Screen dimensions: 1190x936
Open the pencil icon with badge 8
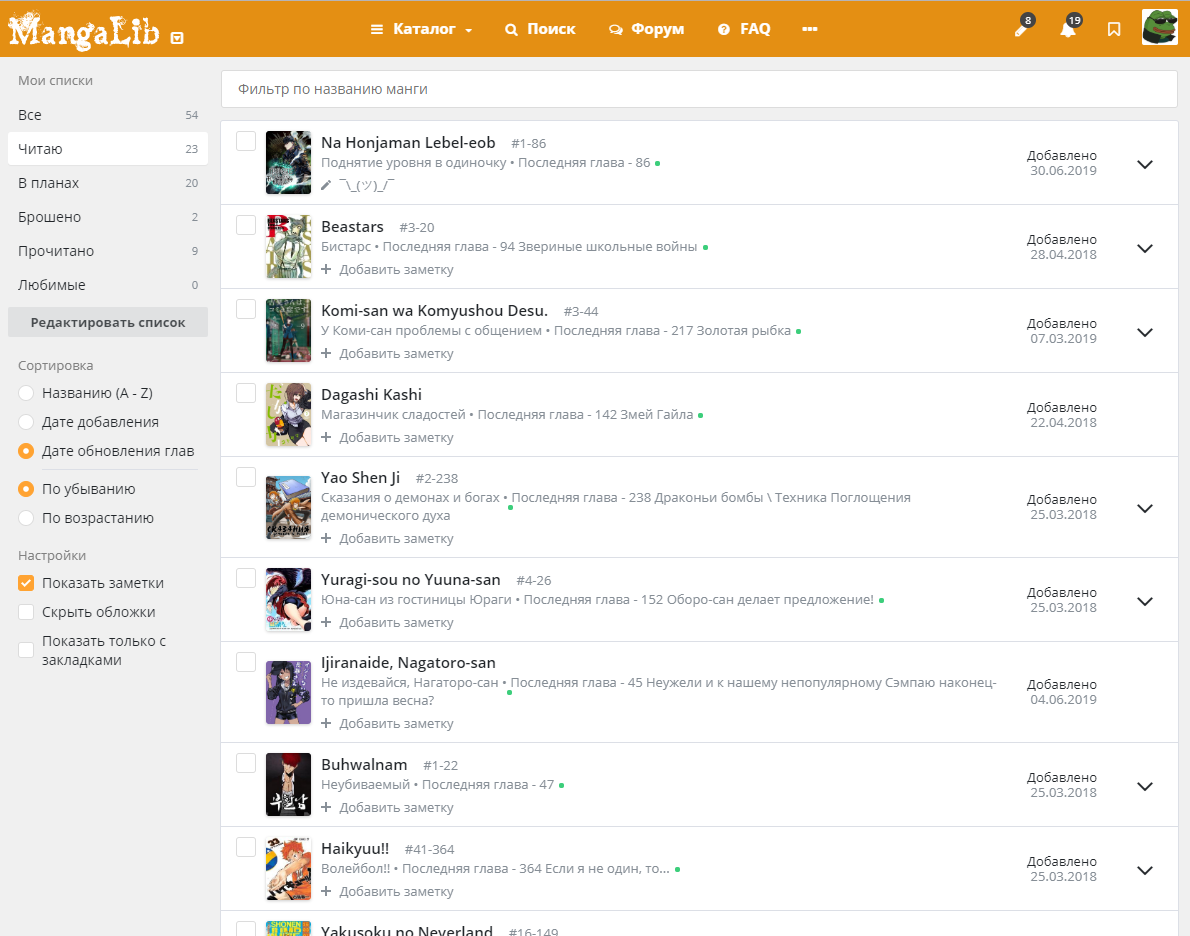tap(1022, 29)
